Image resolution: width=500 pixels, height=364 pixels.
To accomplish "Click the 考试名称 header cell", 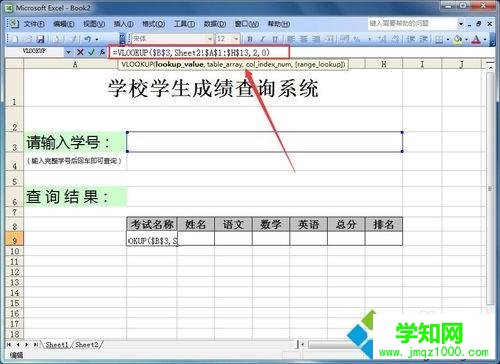I will click(152, 224).
